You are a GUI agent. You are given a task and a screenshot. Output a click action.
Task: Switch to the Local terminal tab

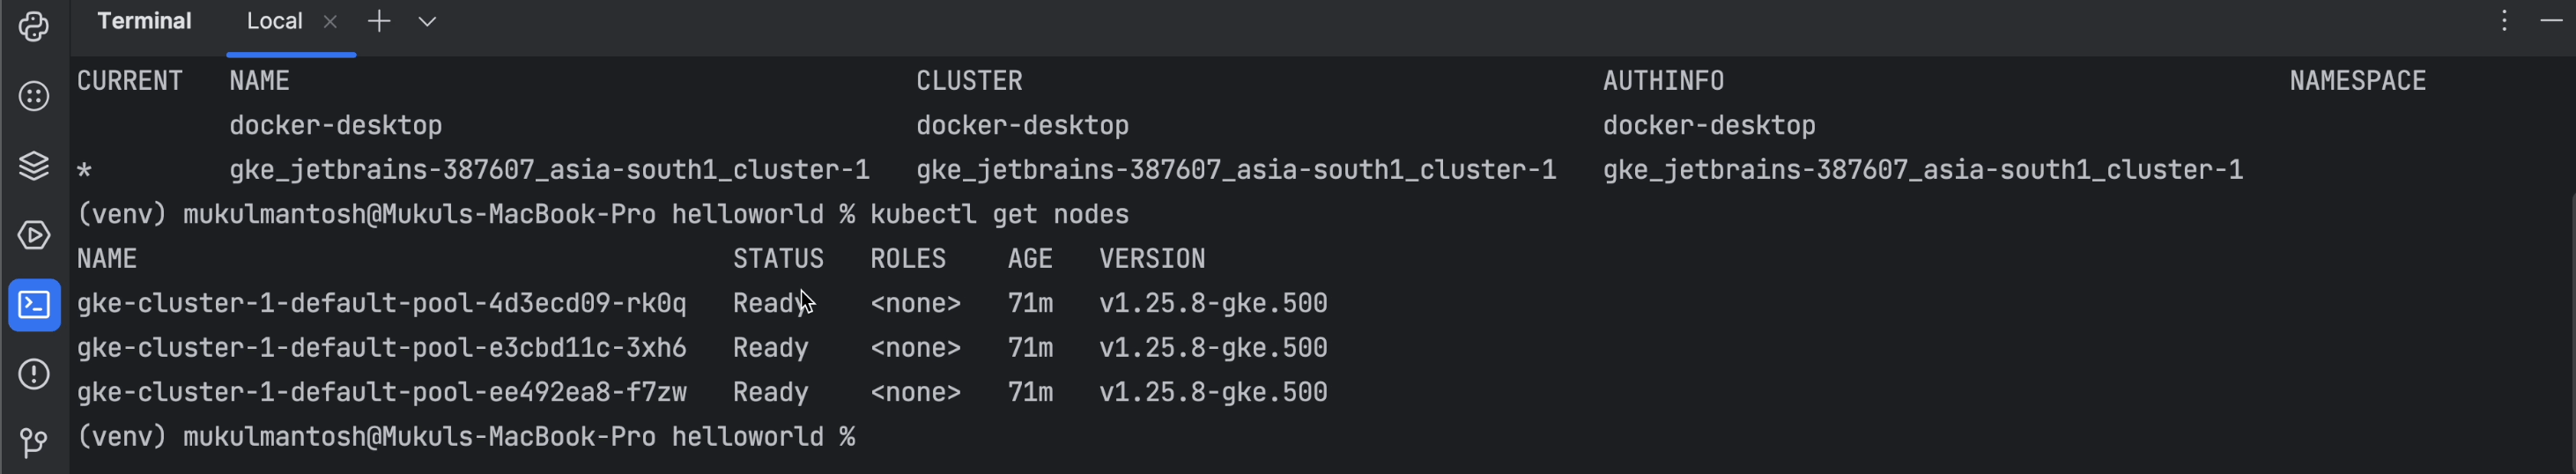tap(274, 21)
